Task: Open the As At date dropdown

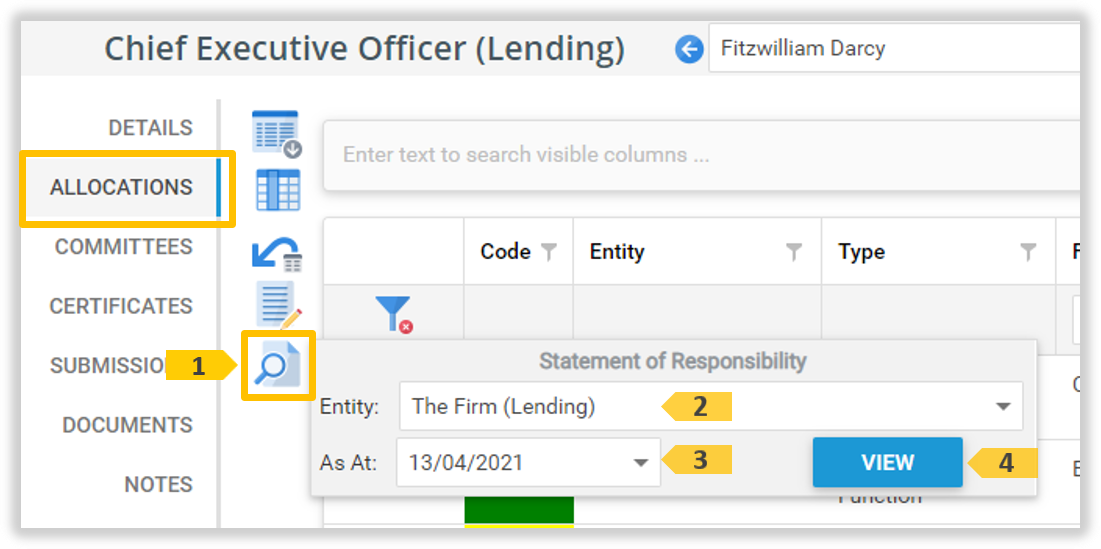Action: [640, 463]
